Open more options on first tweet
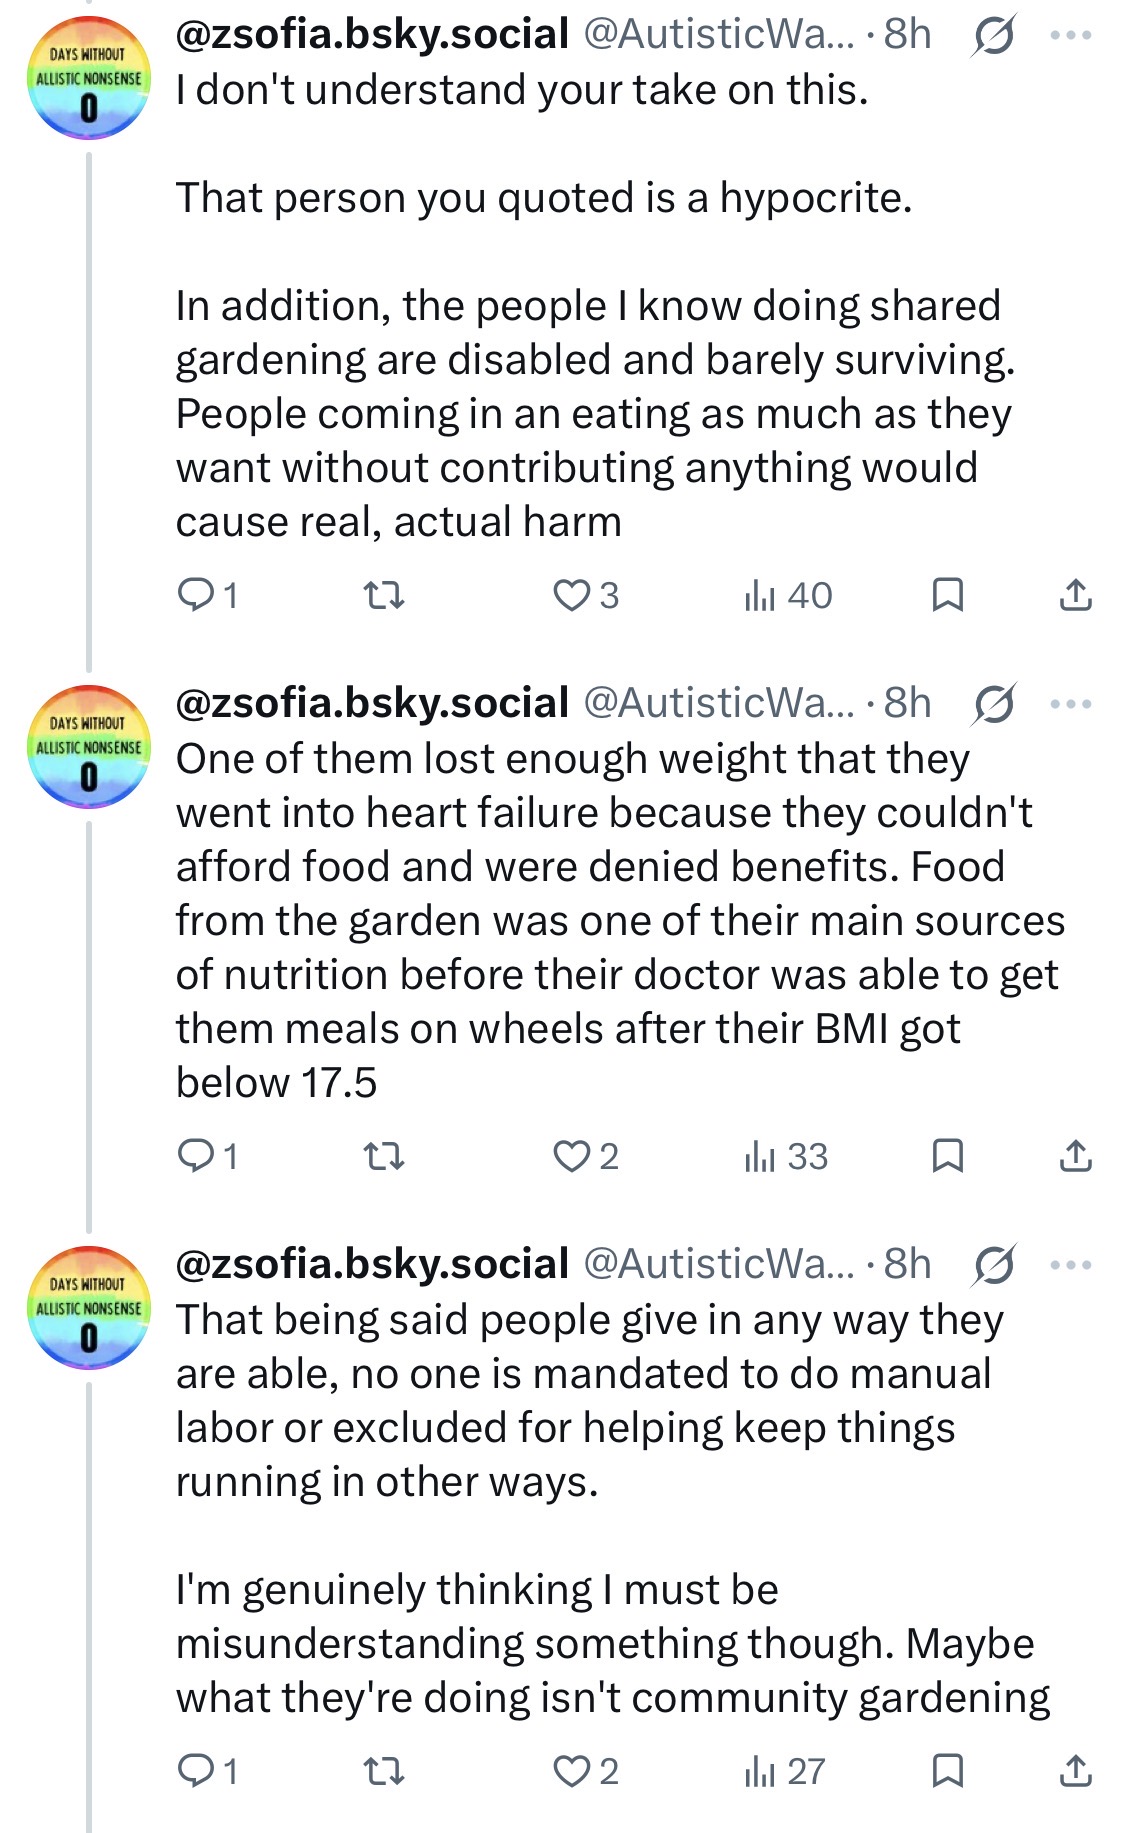Viewport: 1125px width, 1833px height. [1071, 35]
